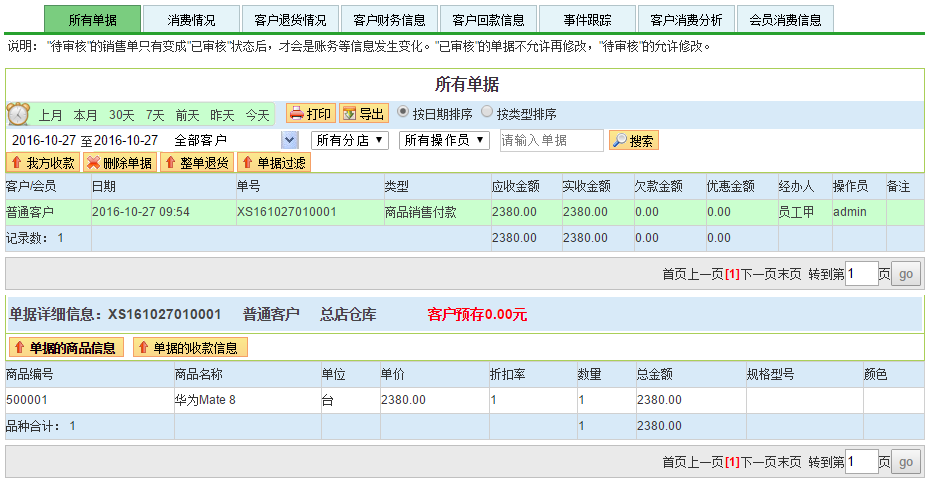Open the 客户财务信息 tab
This screenshot has width=931, height=489.
(x=389, y=20)
